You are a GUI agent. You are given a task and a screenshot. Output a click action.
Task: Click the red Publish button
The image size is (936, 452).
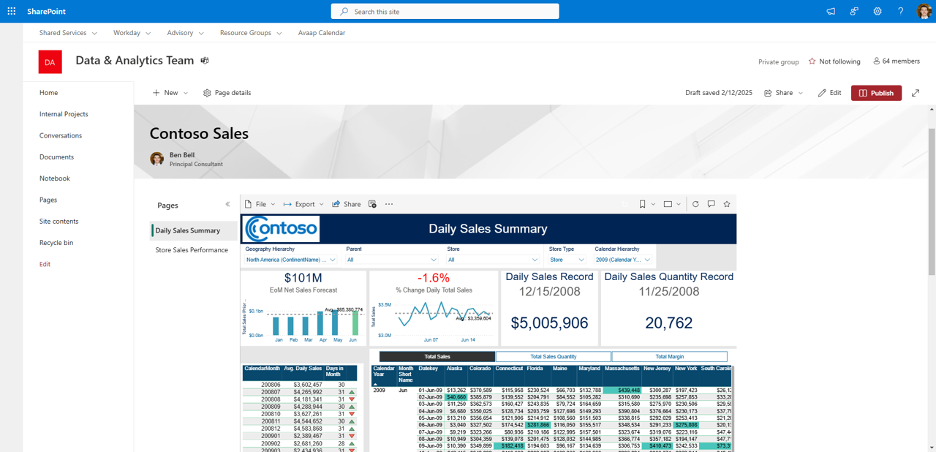[x=876, y=93]
